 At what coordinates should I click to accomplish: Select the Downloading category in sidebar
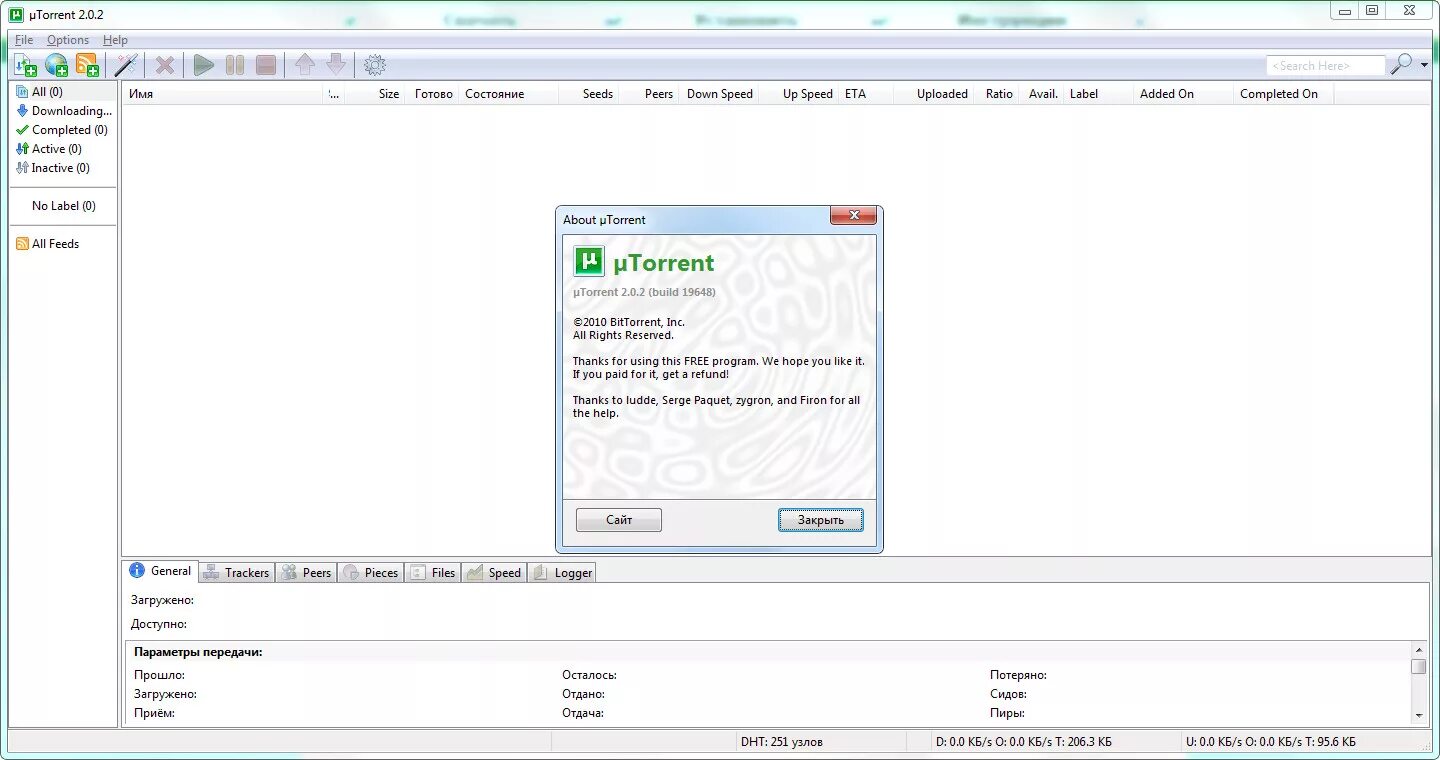(64, 111)
